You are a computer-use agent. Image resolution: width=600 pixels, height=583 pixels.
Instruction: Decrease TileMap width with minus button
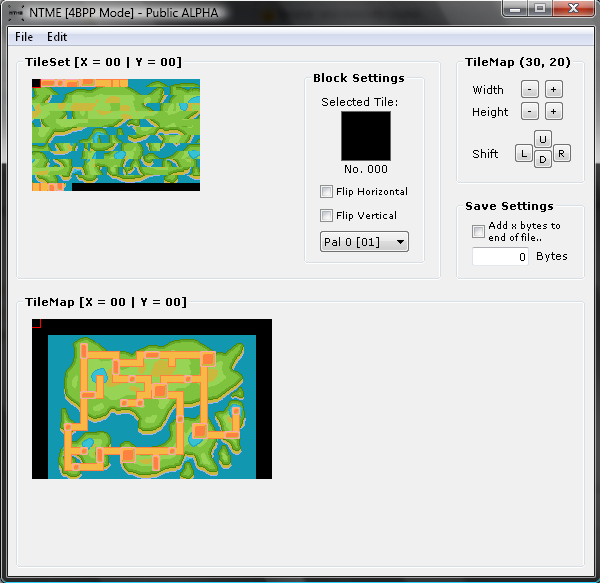(x=530, y=90)
